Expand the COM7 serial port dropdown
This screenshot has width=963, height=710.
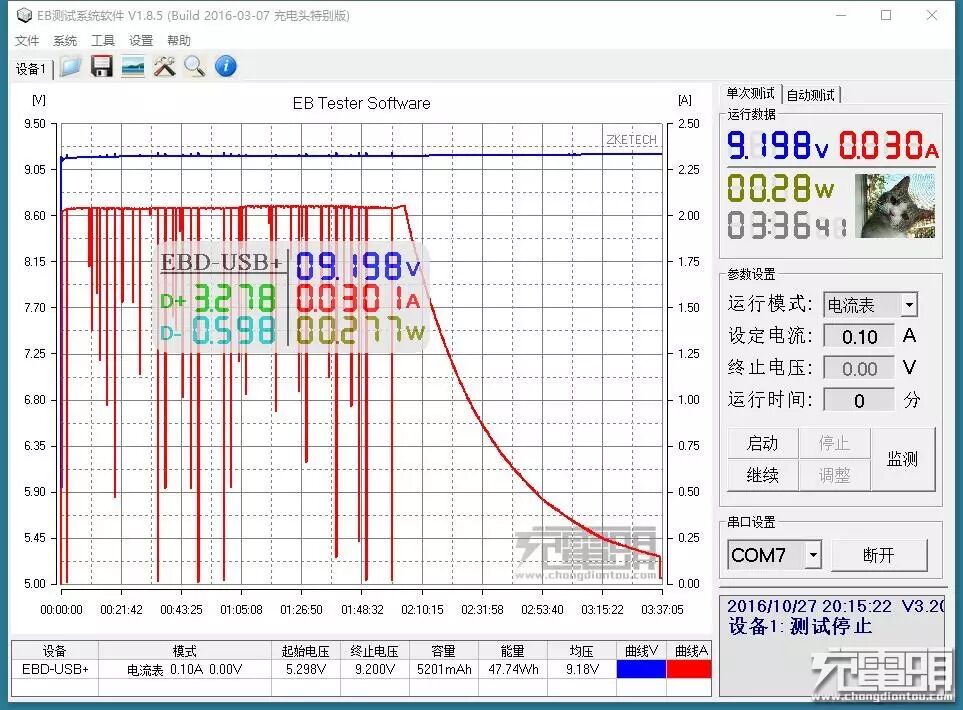813,555
